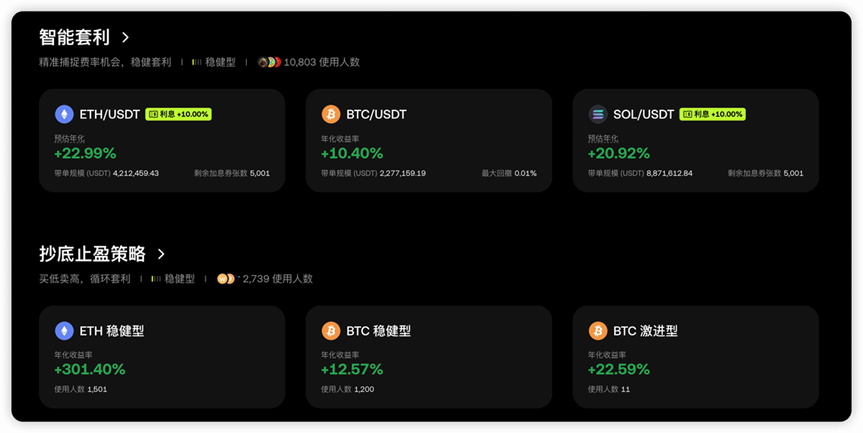The height and width of the screenshot is (433, 863).
Task: Click the ETH icon on ETH/USDT card
Action: tap(64, 114)
